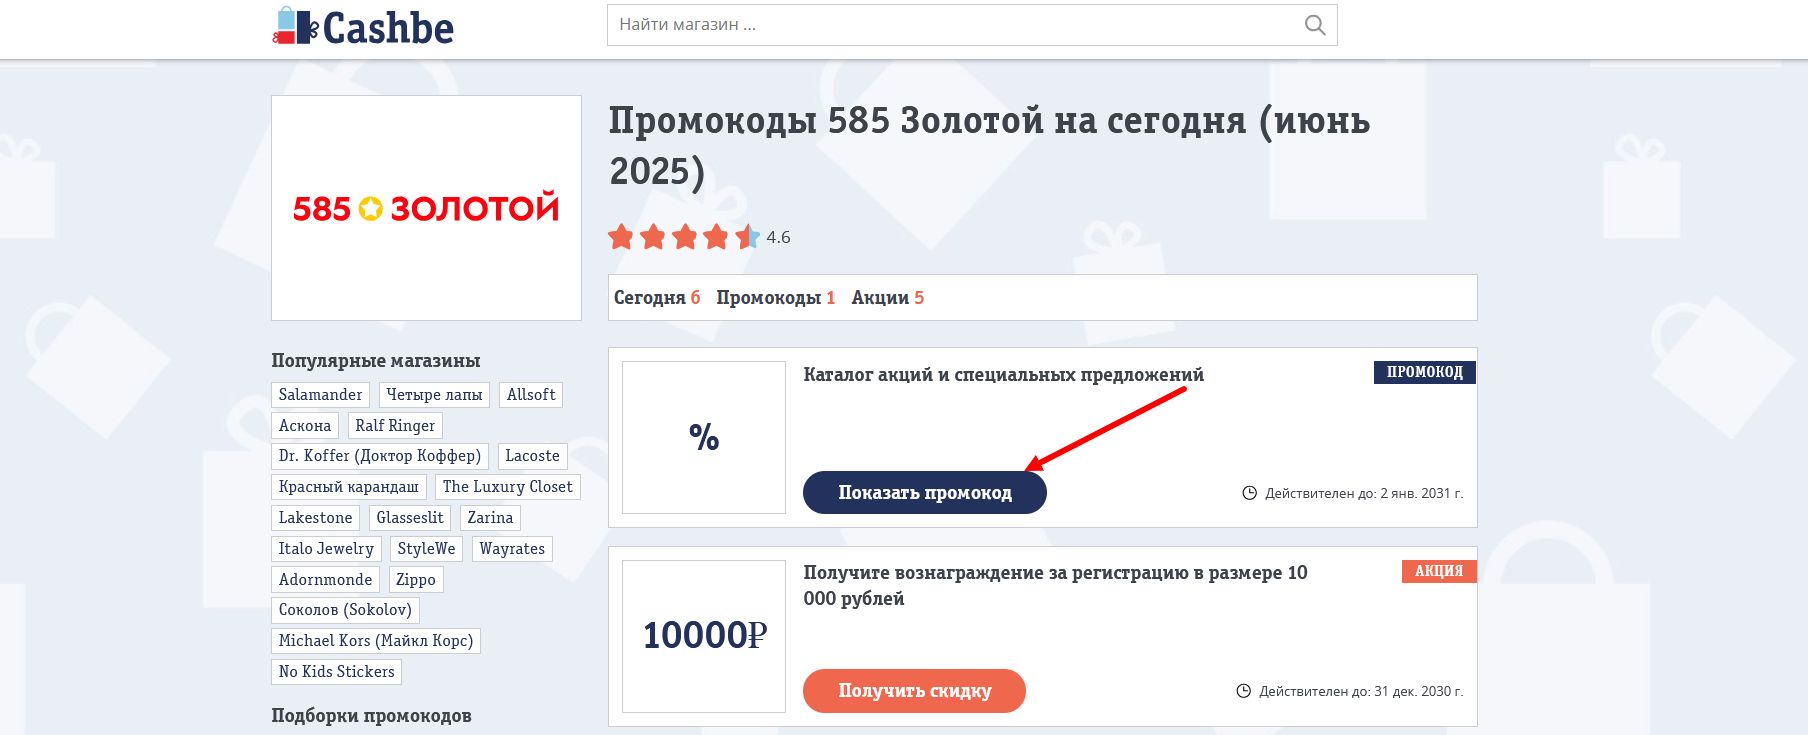1808x735 pixels.
Task: Click the search magnifier icon
Action: tap(1315, 25)
